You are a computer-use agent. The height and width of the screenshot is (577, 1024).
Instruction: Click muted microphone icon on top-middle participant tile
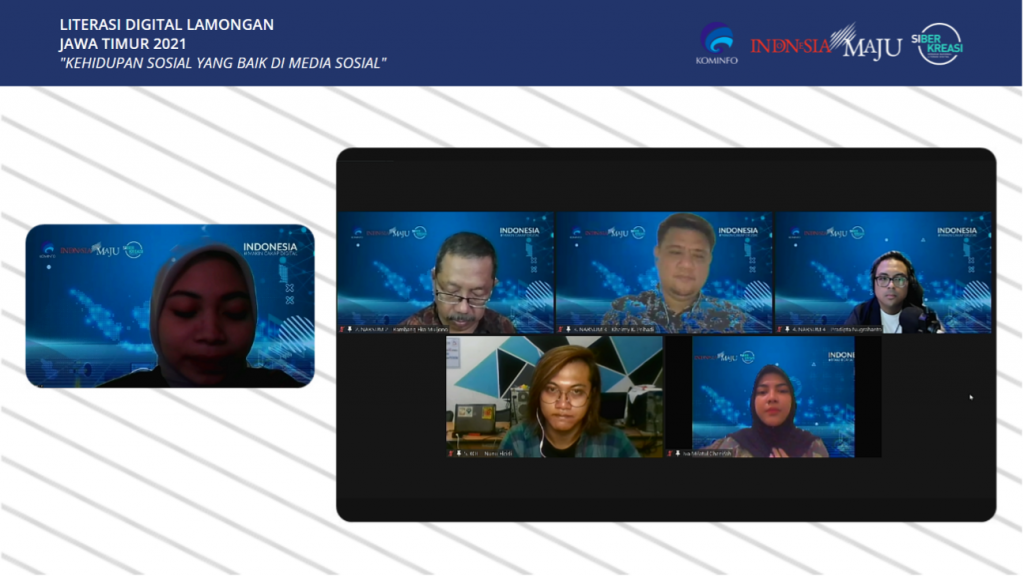(561, 328)
